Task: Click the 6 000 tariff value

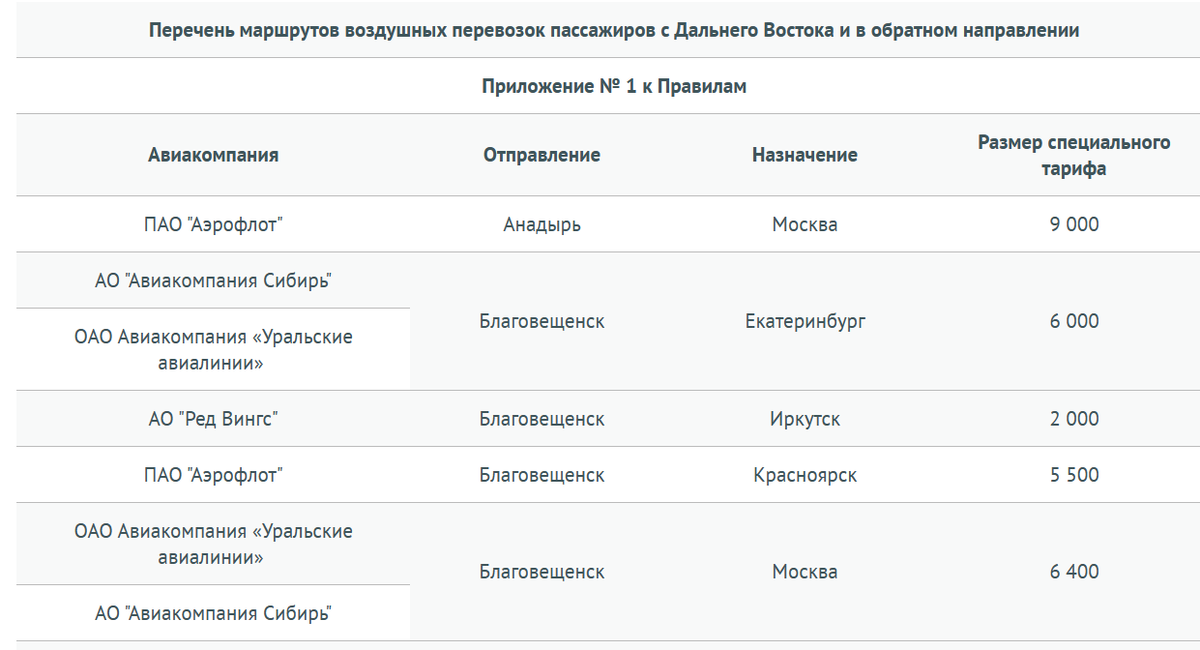Action: click(1074, 322)
